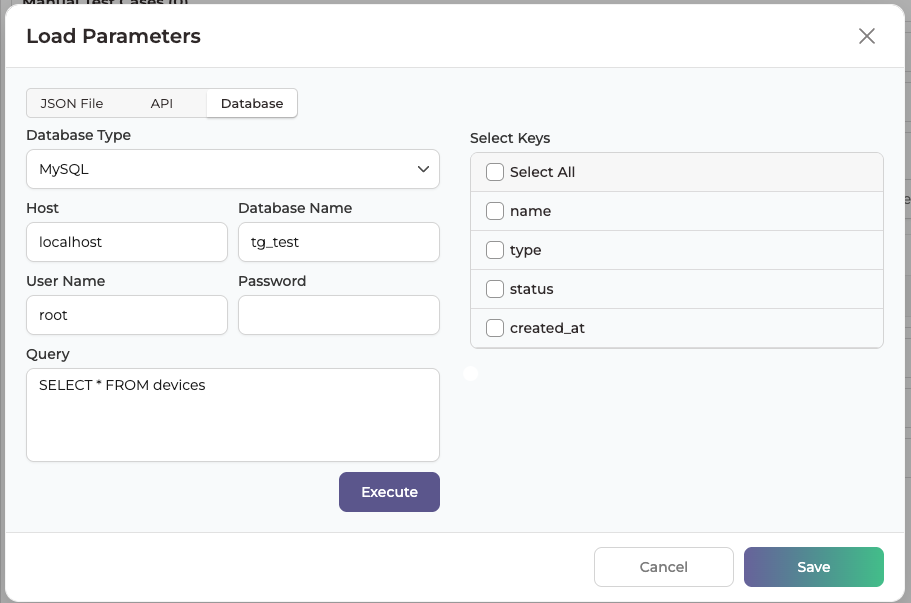Enable the name key checkbox

click(494, 211)
